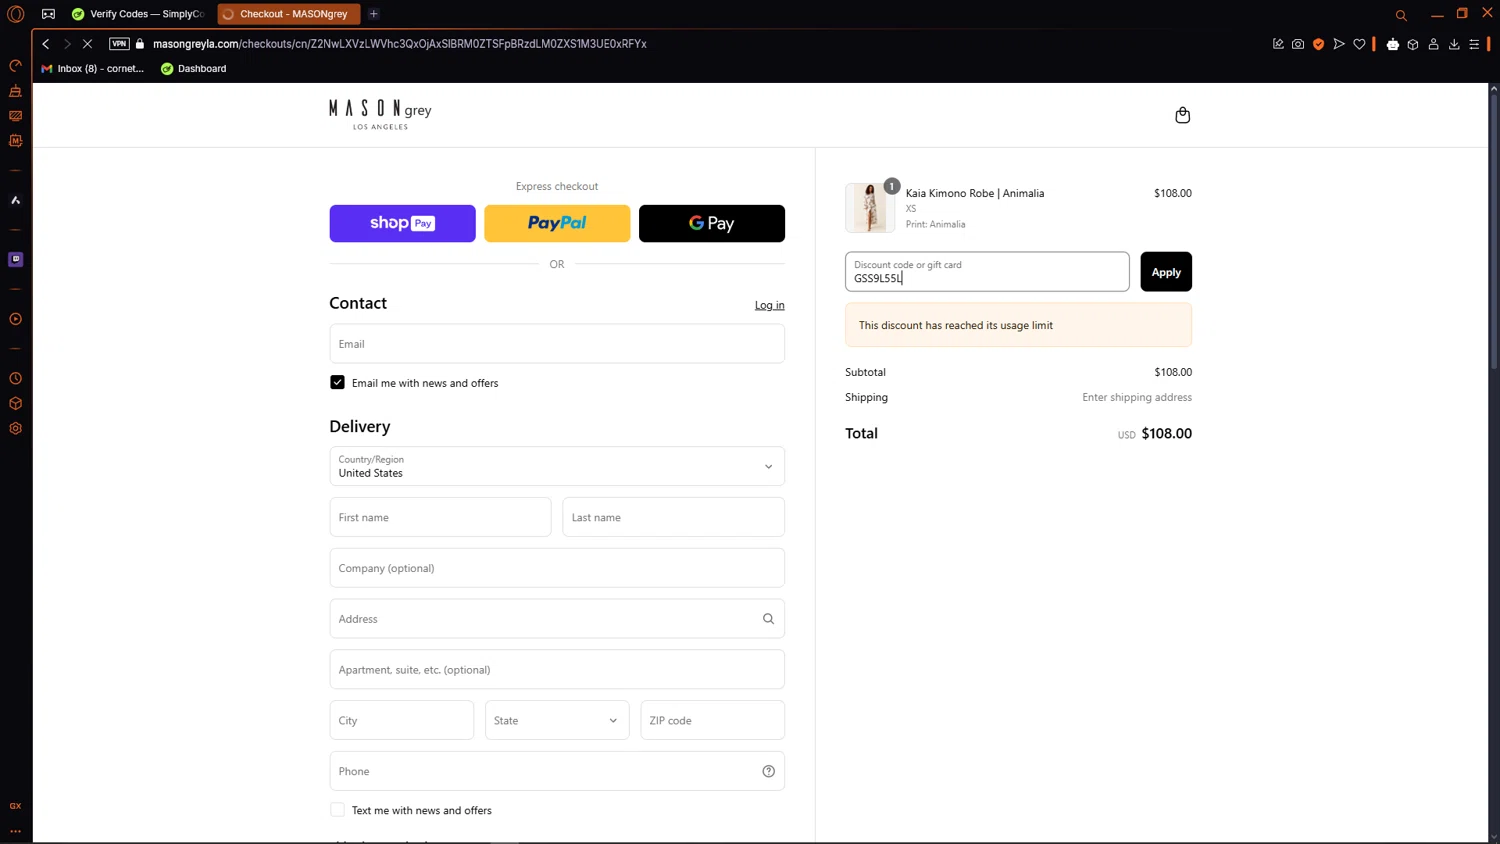Open the State dropdown
1500x844 pixels.
(557, 720)
